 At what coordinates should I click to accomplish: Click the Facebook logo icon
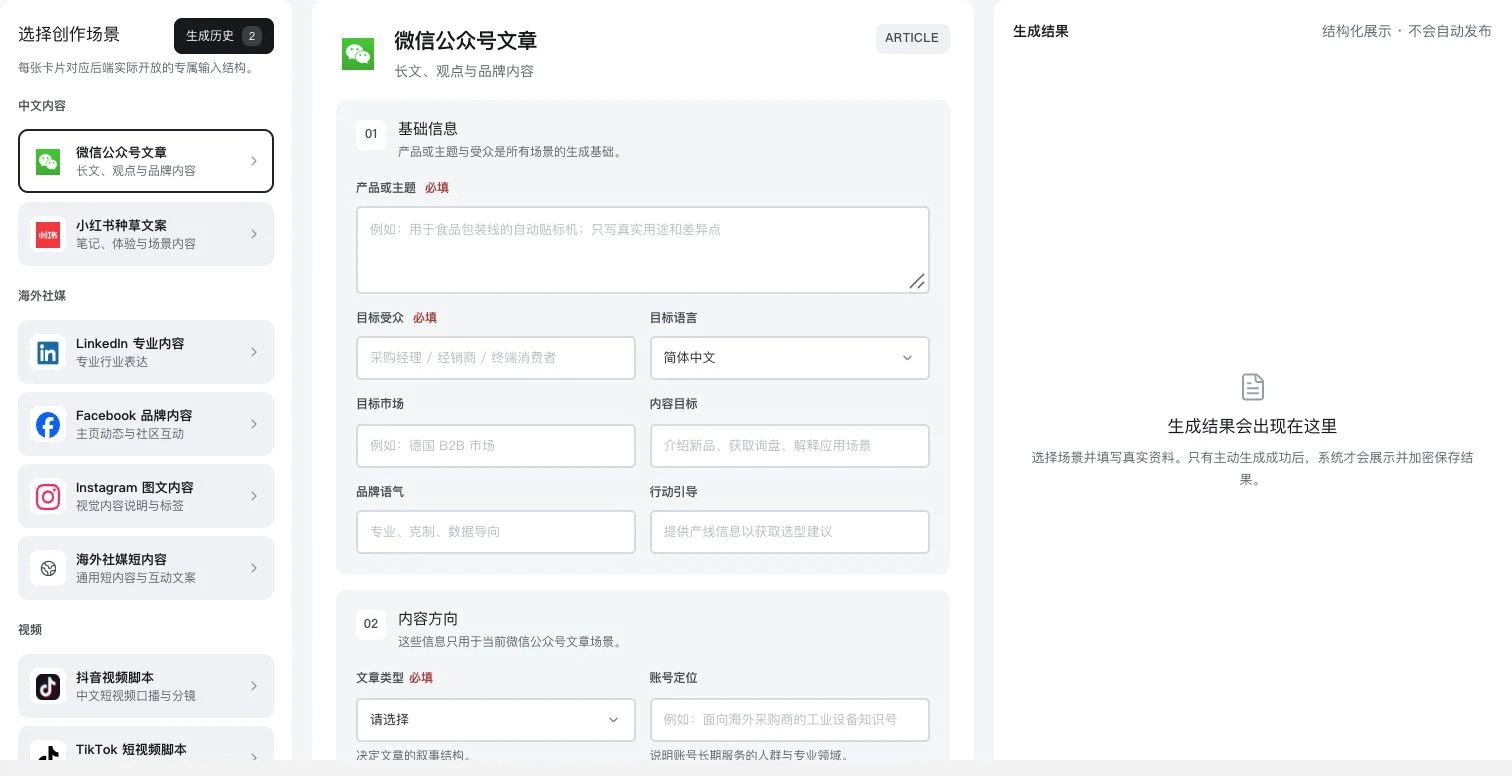[48, 424]
